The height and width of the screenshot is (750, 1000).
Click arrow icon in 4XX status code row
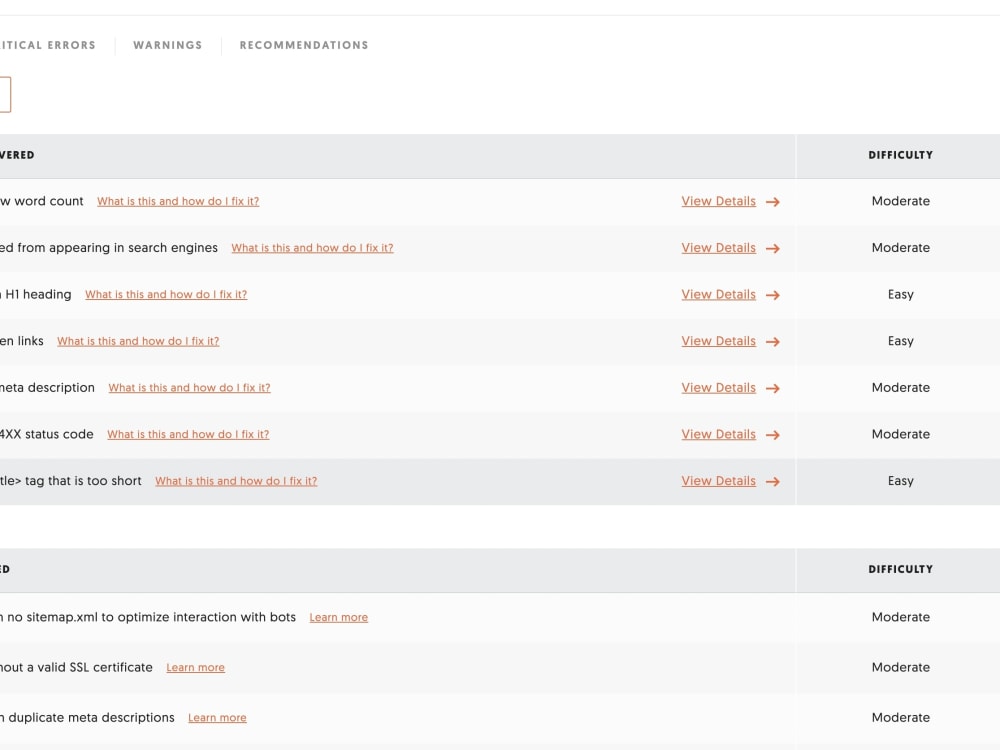click(x=773, y=434)
